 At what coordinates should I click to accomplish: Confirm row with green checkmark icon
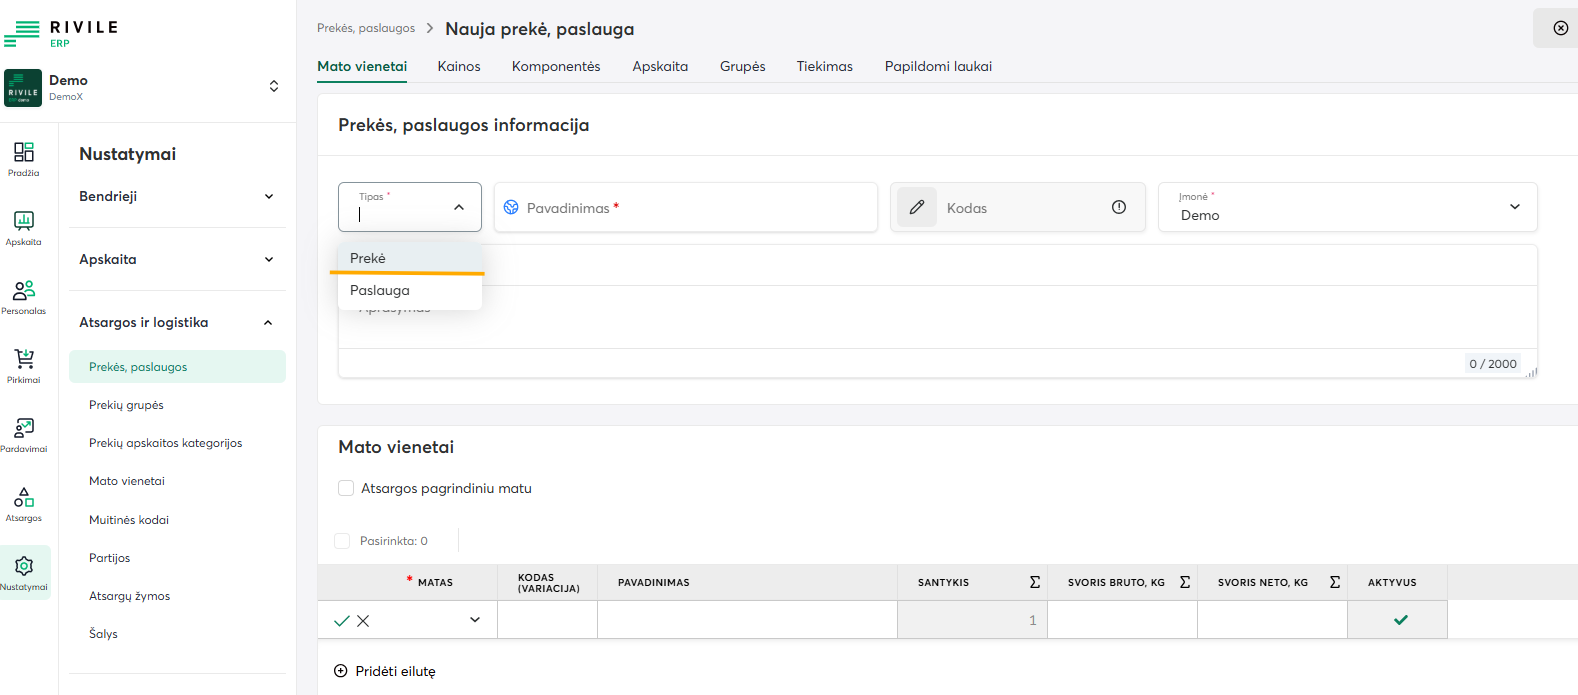click(x=342, y=621)
